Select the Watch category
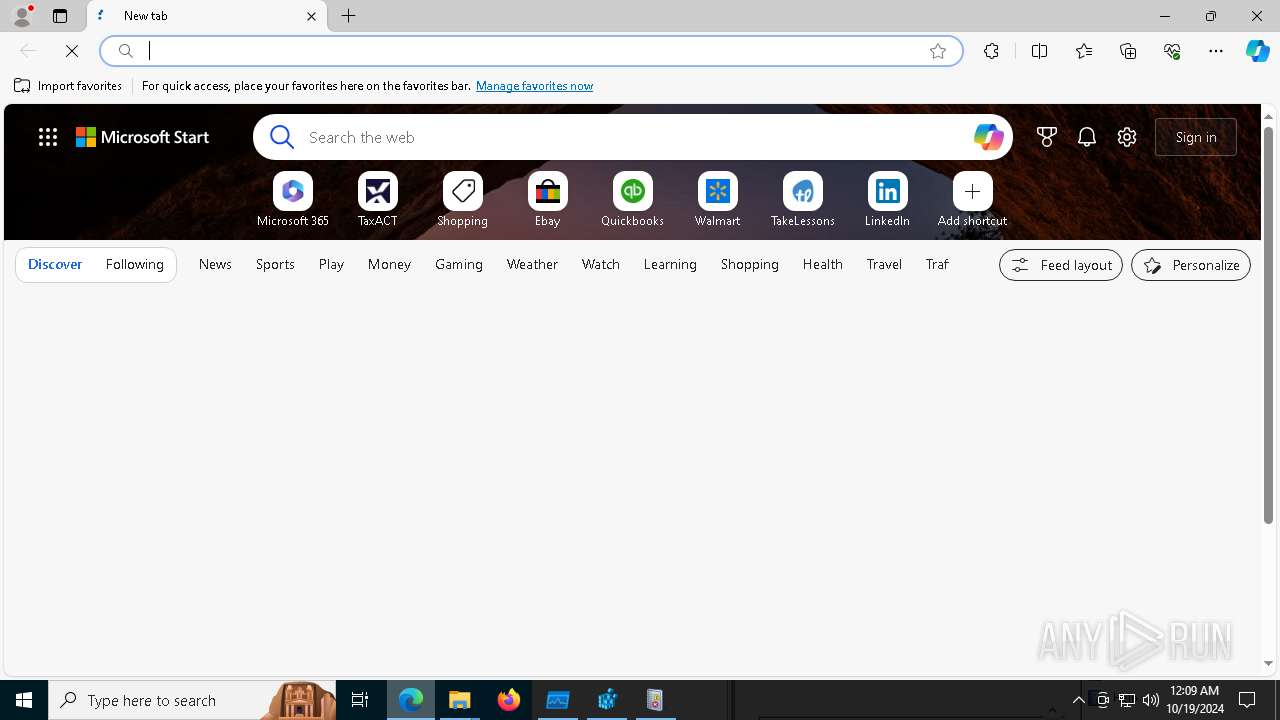This screenshot has height=720, width=1280. pyautogui.click(x=601, y=264)
